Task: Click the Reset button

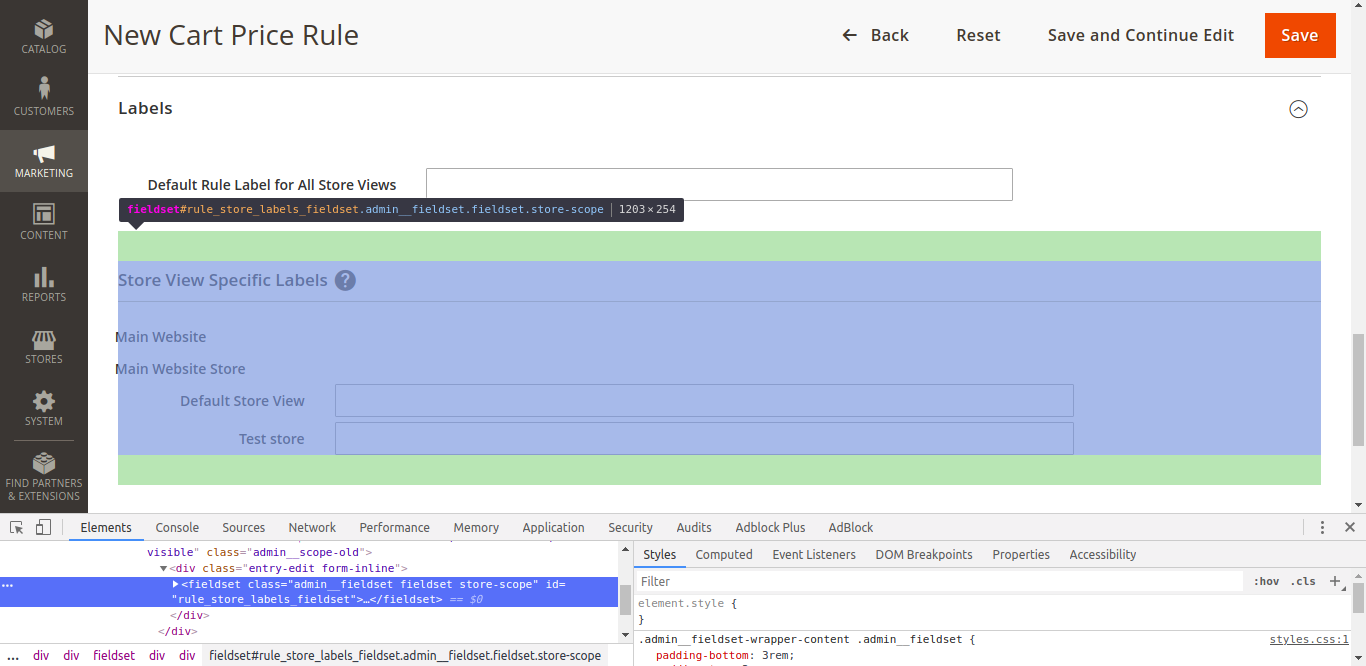Action: click(x=978, y=35)
